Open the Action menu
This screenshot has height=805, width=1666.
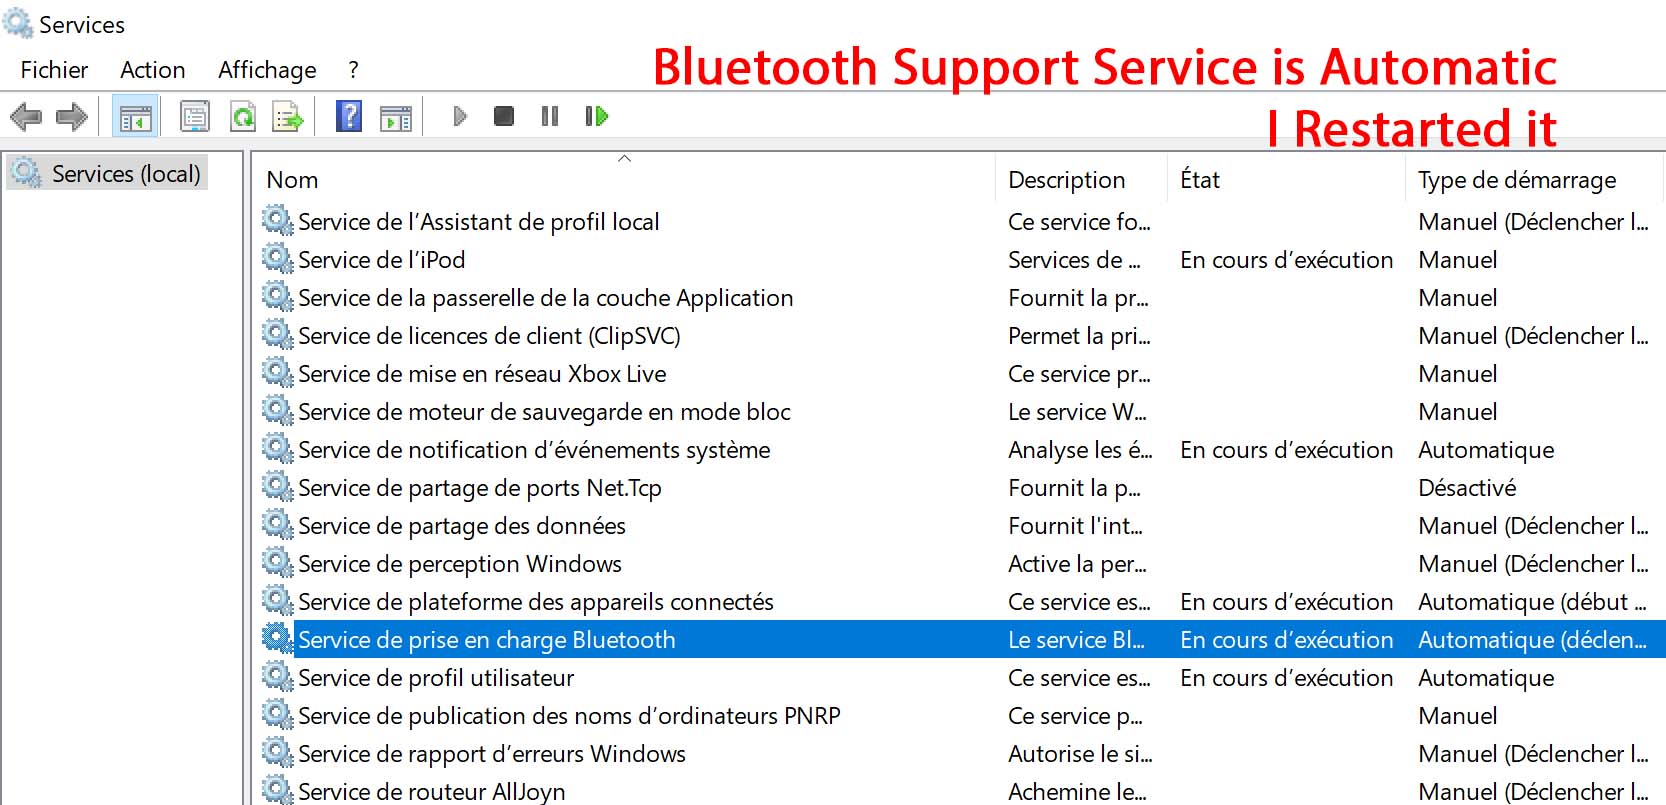[152, 70]
